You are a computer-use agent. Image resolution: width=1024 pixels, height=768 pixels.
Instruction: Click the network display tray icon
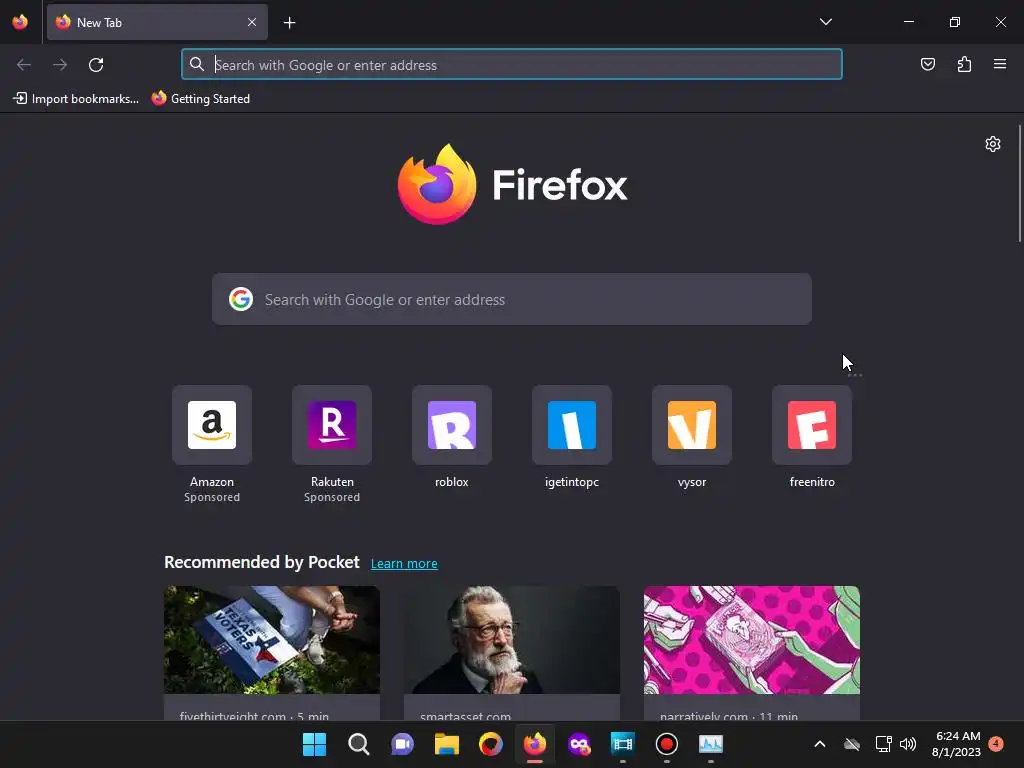point(883,744)
